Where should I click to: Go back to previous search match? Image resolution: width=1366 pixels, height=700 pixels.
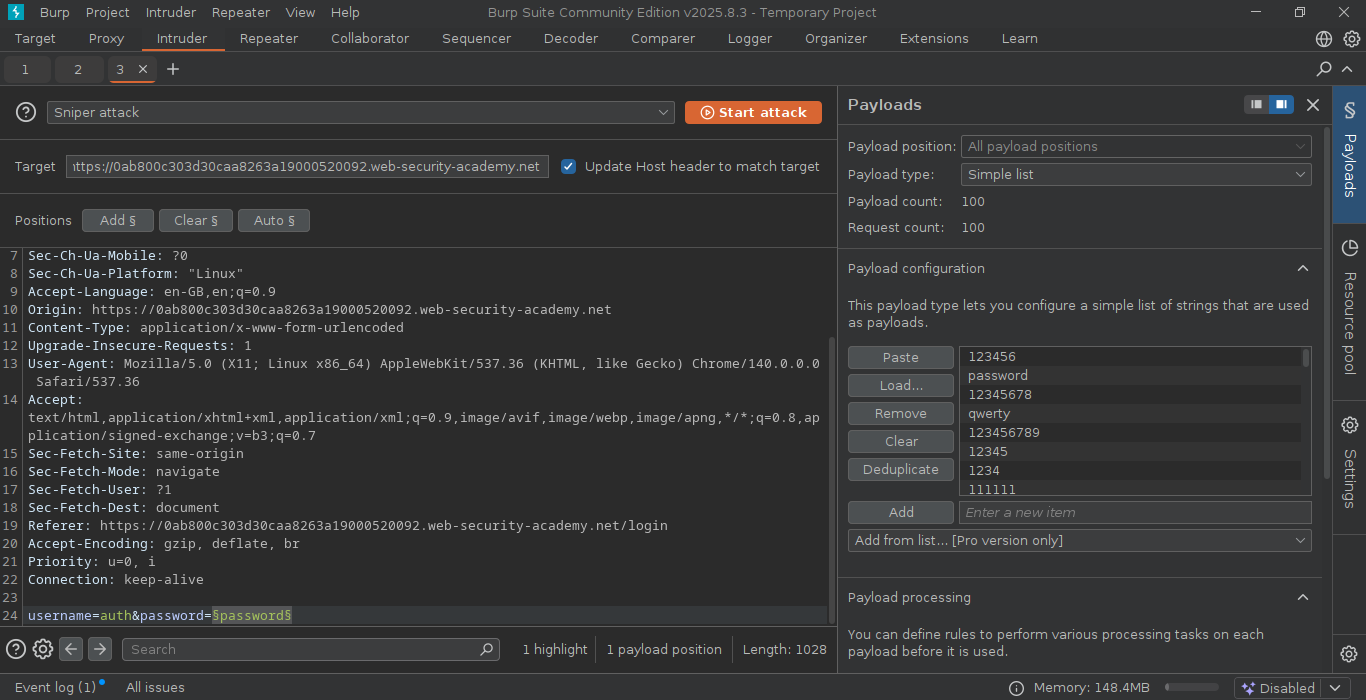pos(71,649)
